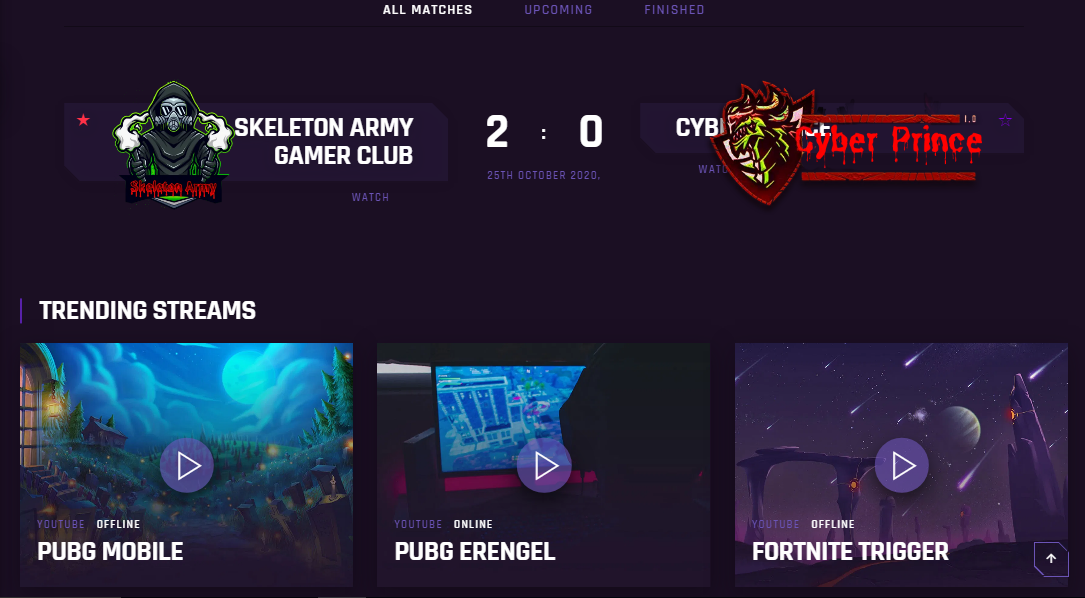Screen dimensions: 1085x598
Task: Play the PUBG Mobile stream
Action: [x=187, y=465]
